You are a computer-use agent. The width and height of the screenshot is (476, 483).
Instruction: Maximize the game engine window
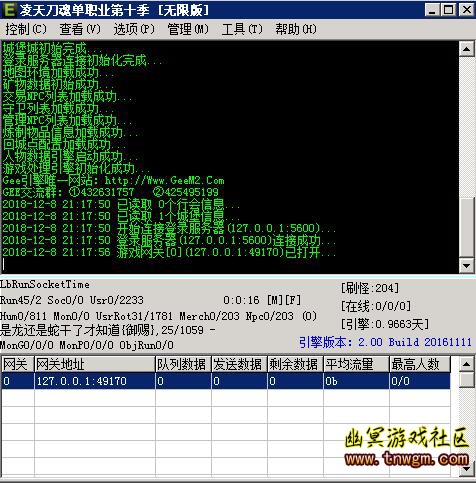[x=448, y=10]
